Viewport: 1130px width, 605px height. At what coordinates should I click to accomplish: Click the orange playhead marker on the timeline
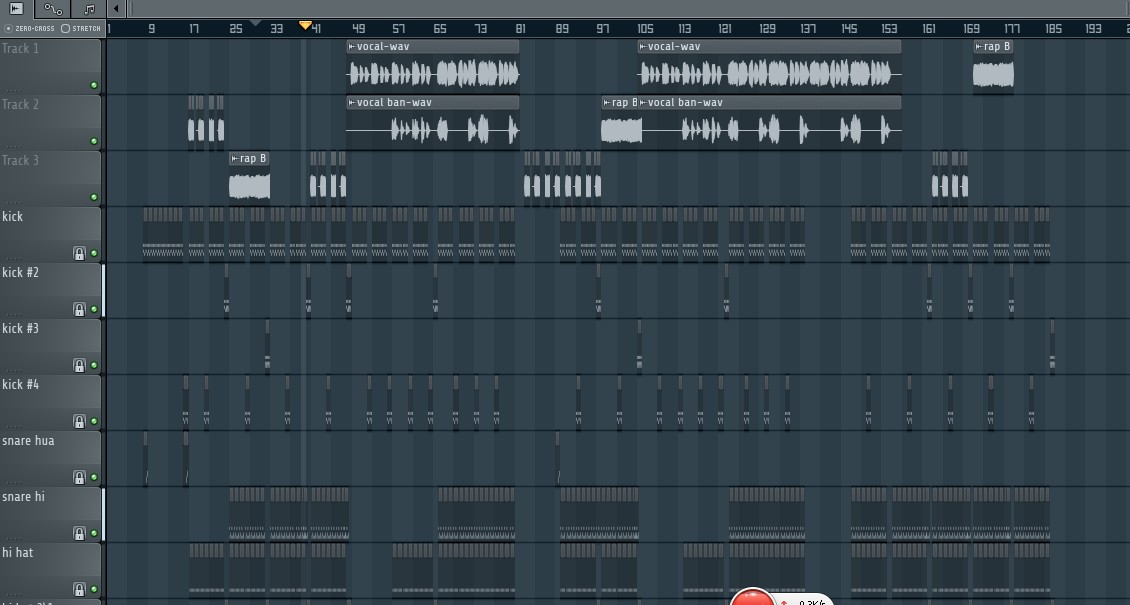click(x=306, y=26)
